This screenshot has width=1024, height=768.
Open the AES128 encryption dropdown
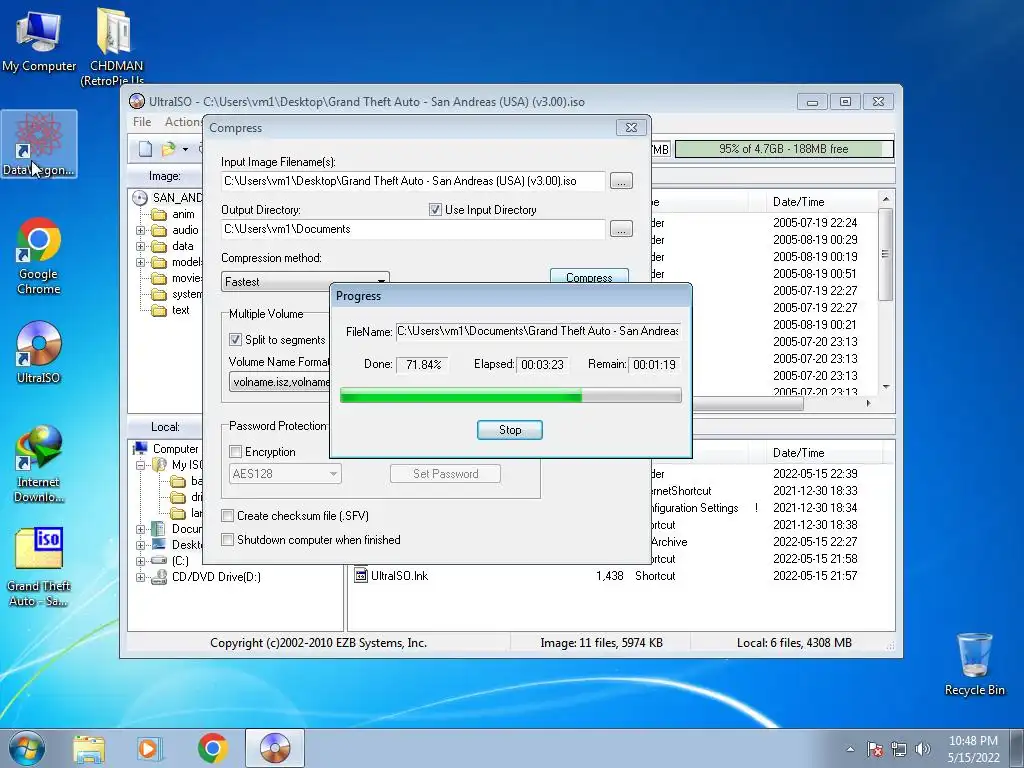click(285, 474)
